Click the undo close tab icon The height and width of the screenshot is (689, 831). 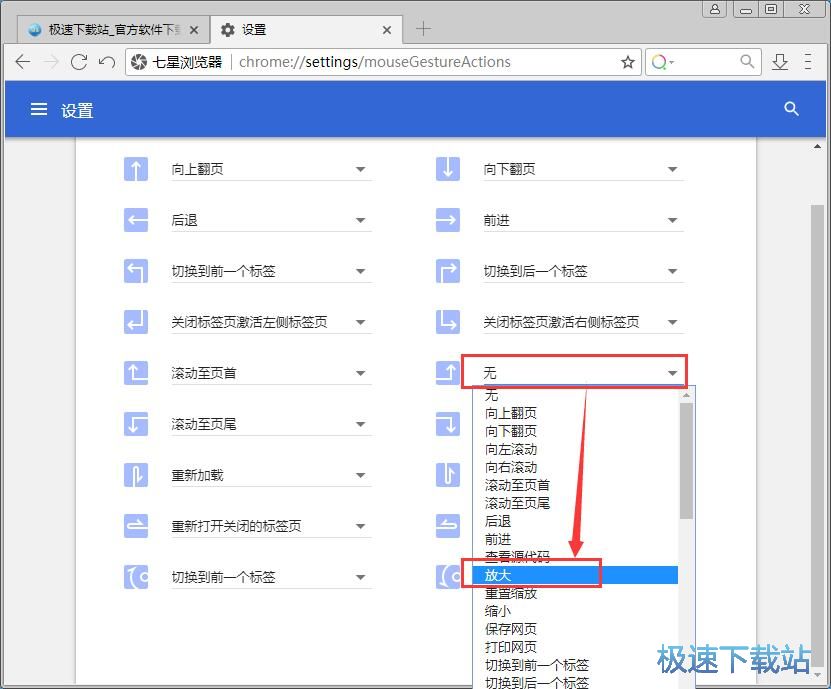coord(107,62)
